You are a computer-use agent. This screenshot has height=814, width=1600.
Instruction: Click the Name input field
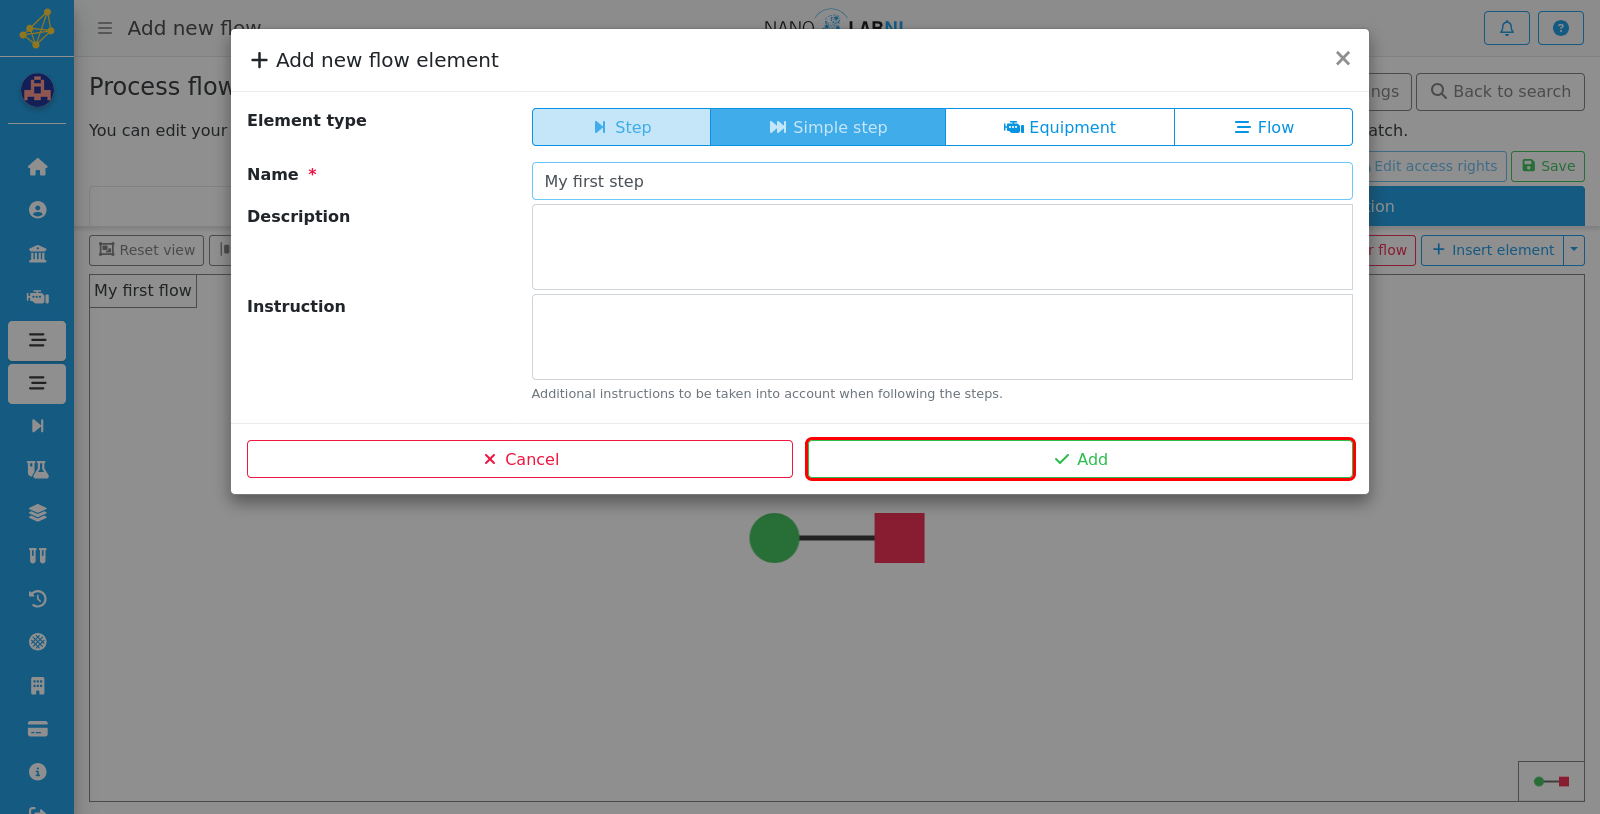(x=942, y=181)
